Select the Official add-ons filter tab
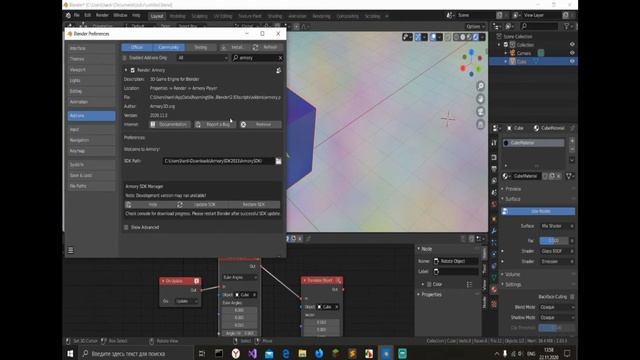 point(137,47)
